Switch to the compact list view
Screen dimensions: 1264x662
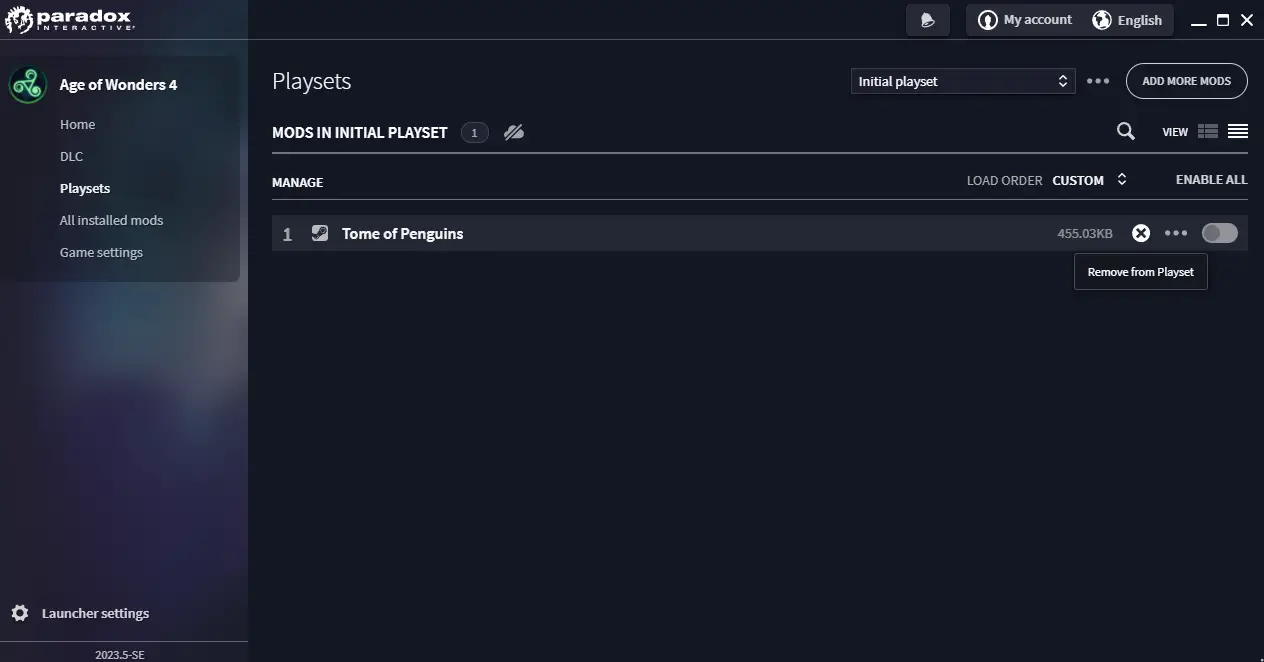click(x=1238, y=131)
